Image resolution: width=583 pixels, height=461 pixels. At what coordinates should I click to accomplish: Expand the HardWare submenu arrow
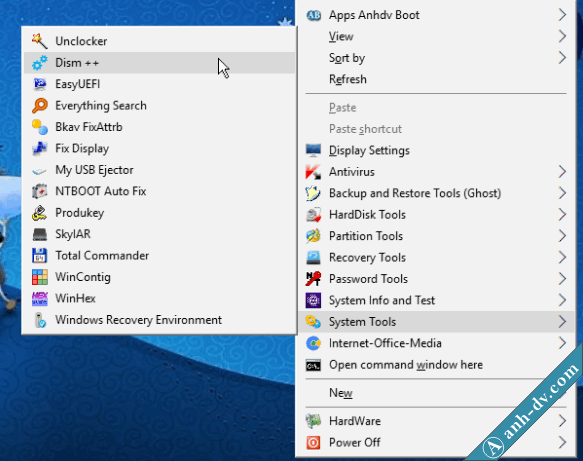(x=562, y=421)
